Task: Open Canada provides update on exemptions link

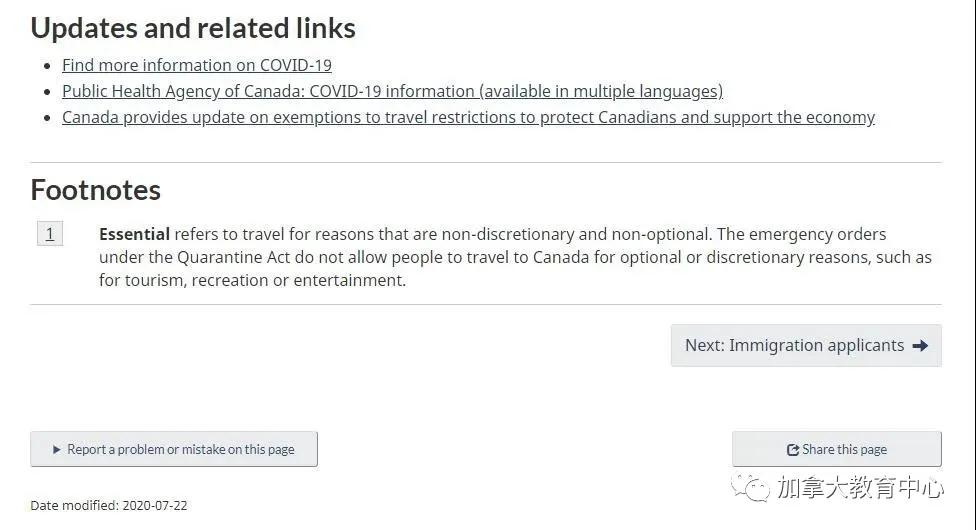Action: click(x=468, y=118)
